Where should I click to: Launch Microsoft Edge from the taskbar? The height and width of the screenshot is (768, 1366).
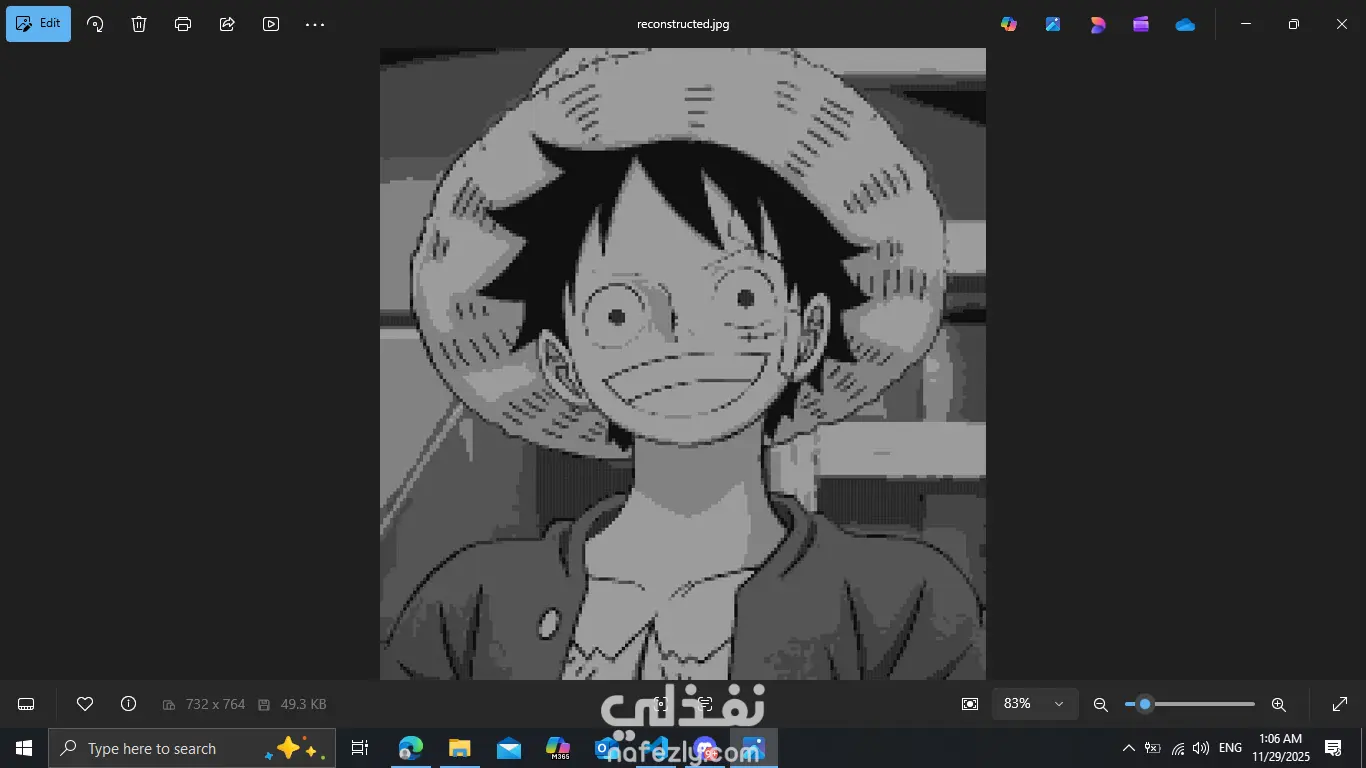[x=411, y=748]
